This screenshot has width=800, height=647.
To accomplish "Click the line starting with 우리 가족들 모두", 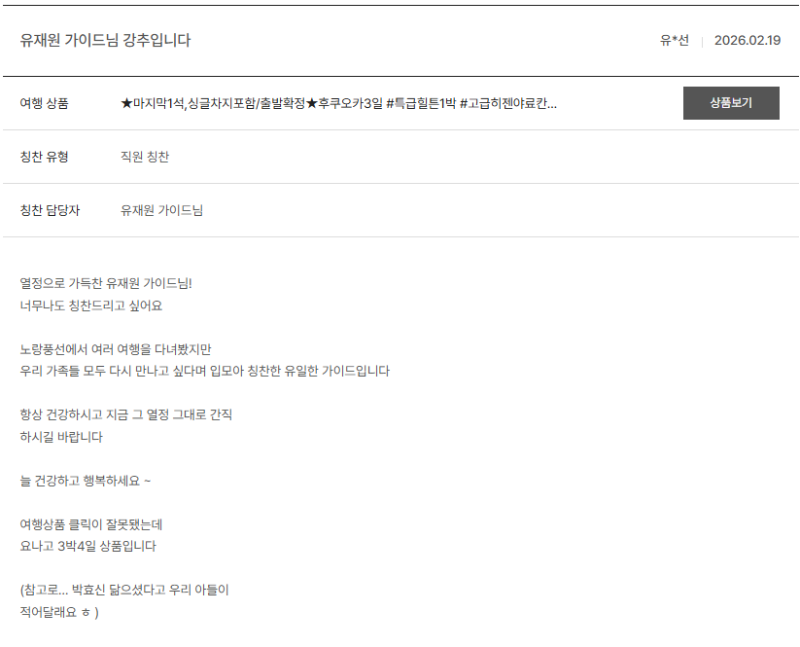I will pyautogui.click(x=204, y=371).
